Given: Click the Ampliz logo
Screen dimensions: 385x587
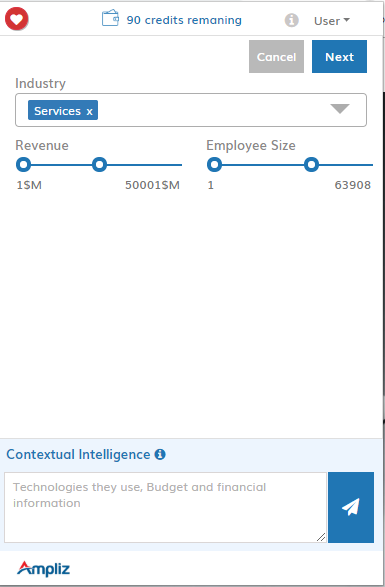Looking at the screenshot, I should [x=43, y=569].
